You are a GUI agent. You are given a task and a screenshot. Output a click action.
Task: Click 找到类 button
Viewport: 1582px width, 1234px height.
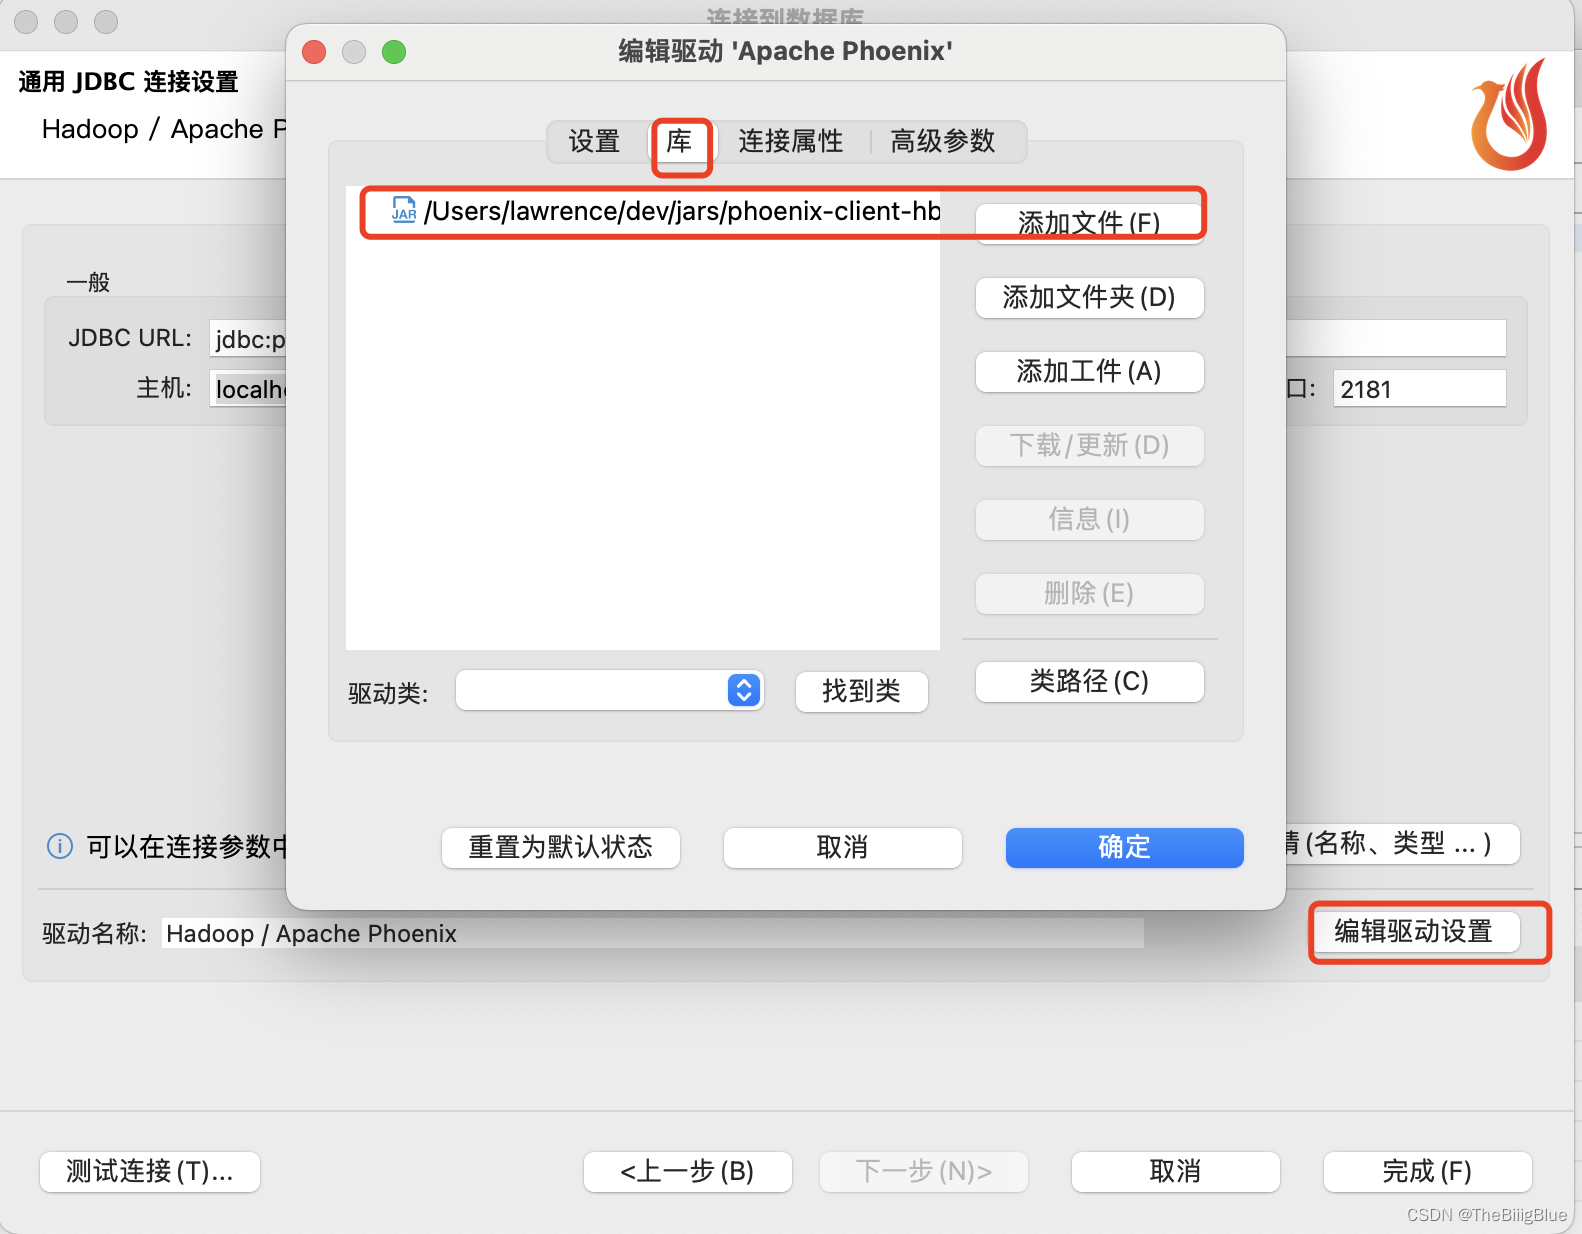861,691
